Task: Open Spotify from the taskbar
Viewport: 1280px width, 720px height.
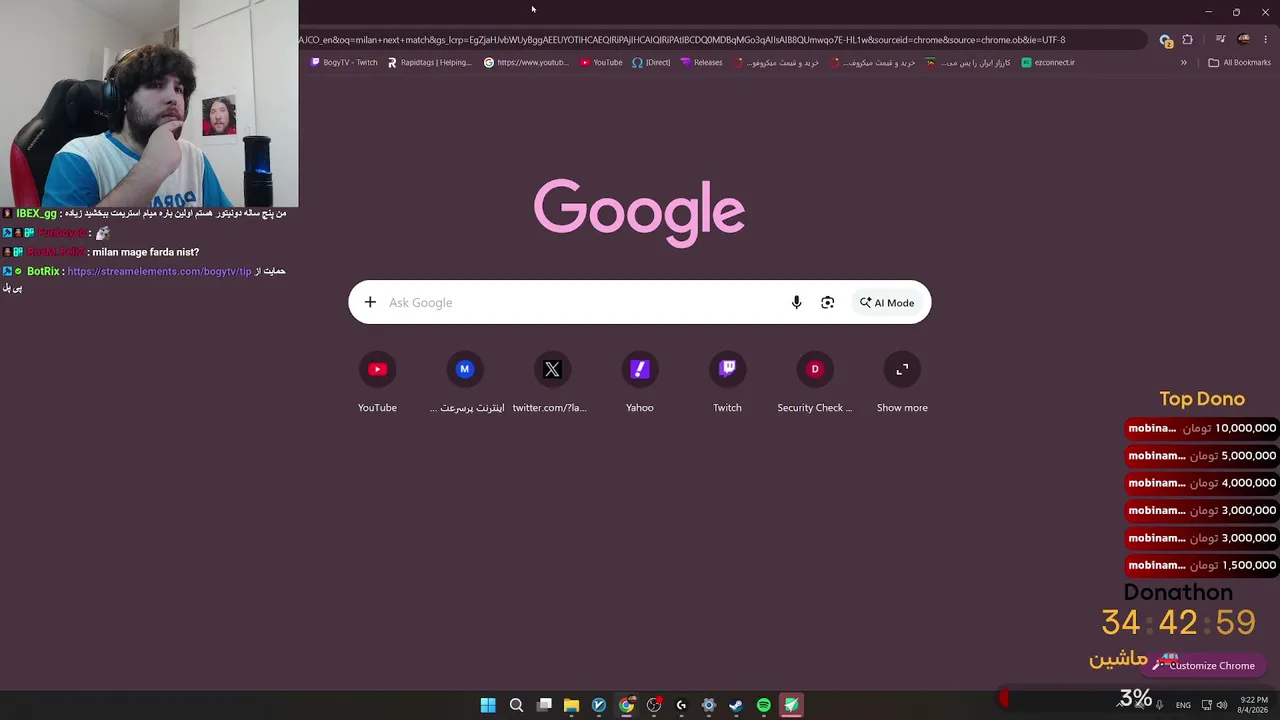Action: [x=764, y=705]
